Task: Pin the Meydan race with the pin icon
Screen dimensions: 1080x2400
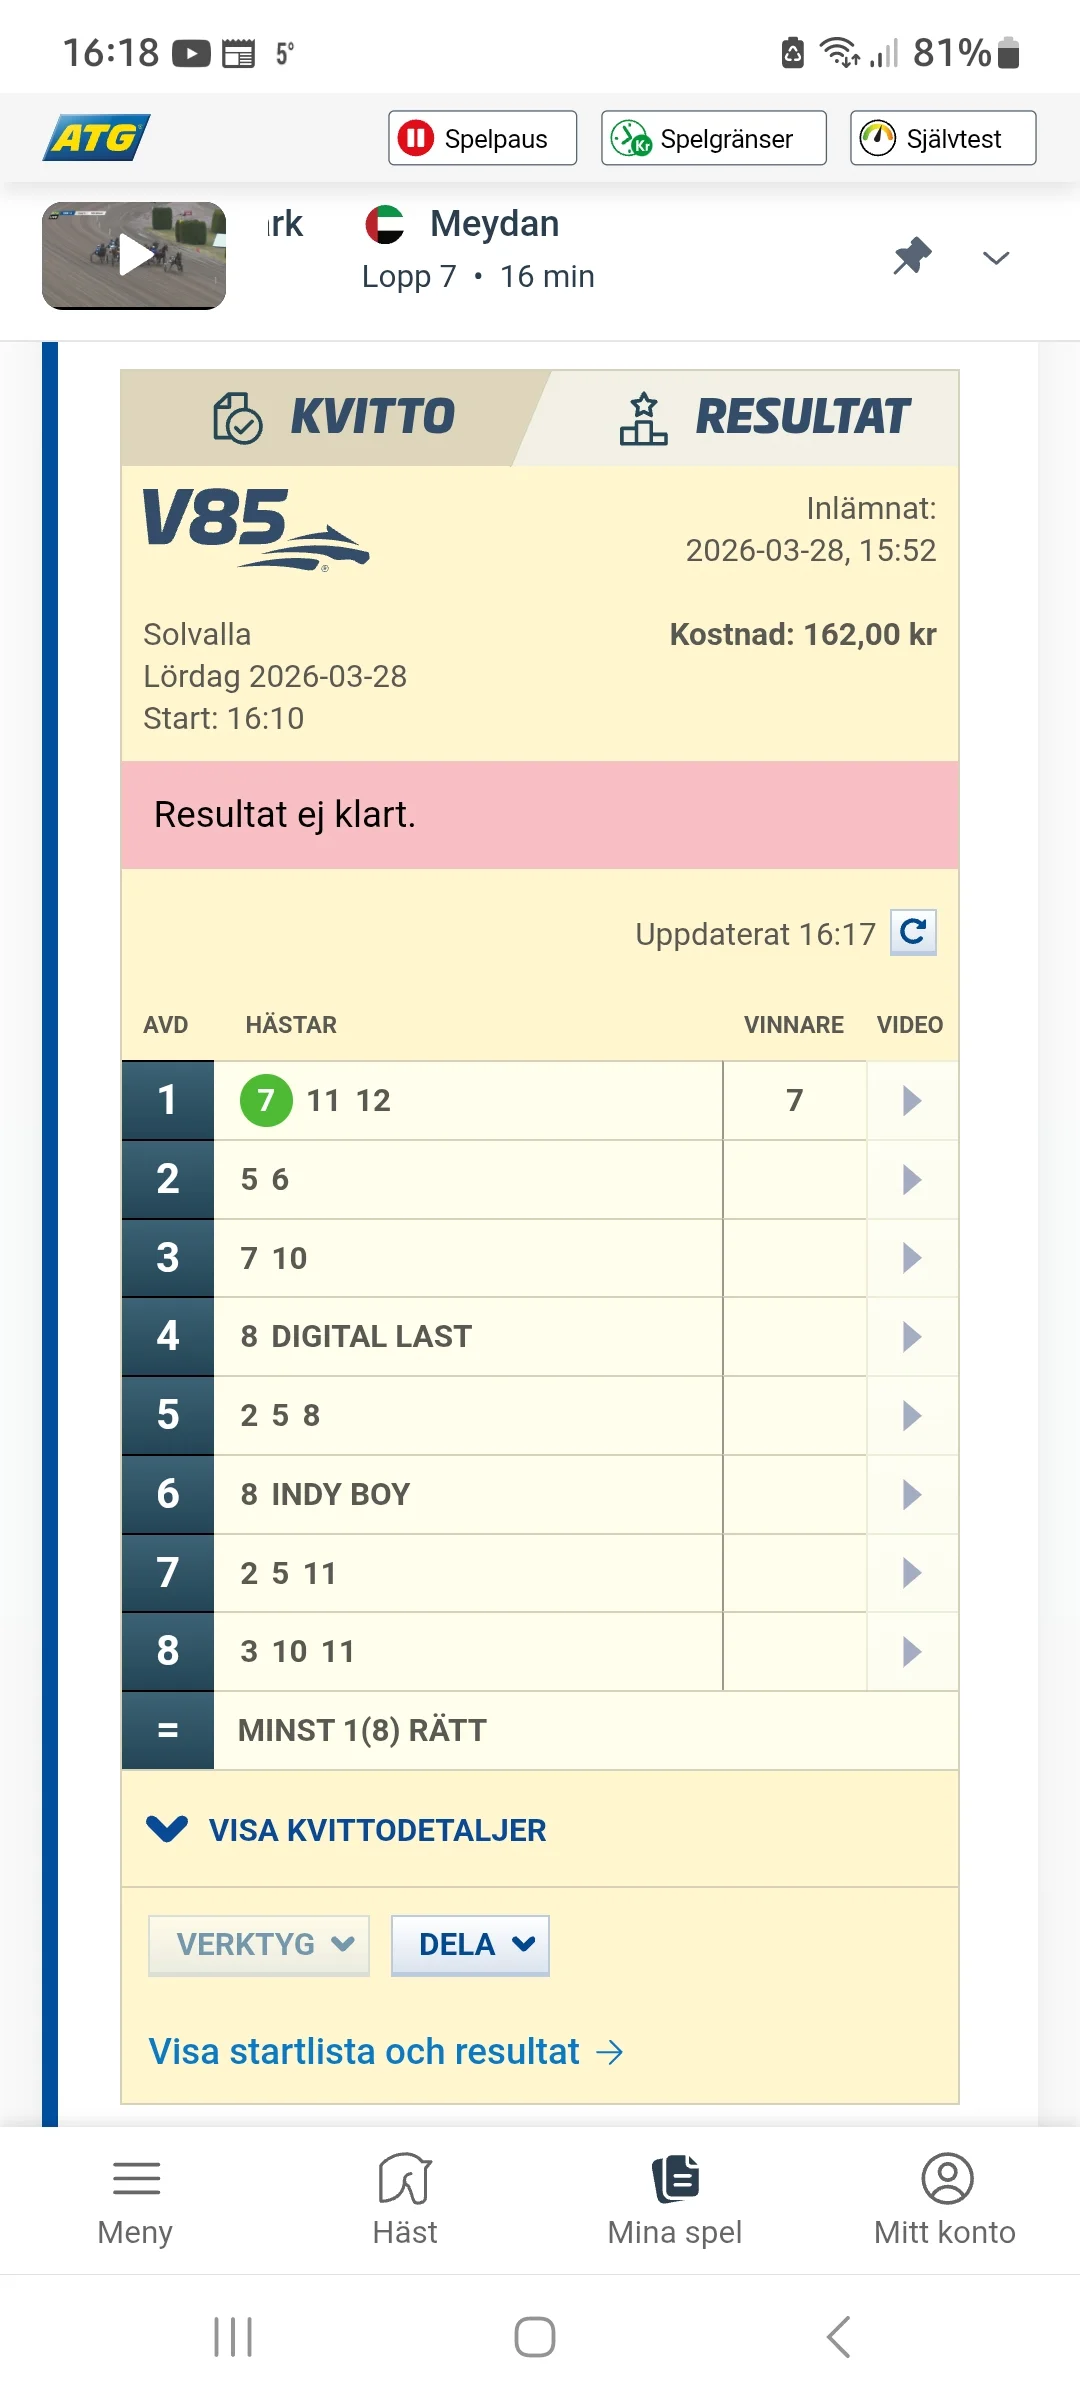Action: tap(911, 257)
